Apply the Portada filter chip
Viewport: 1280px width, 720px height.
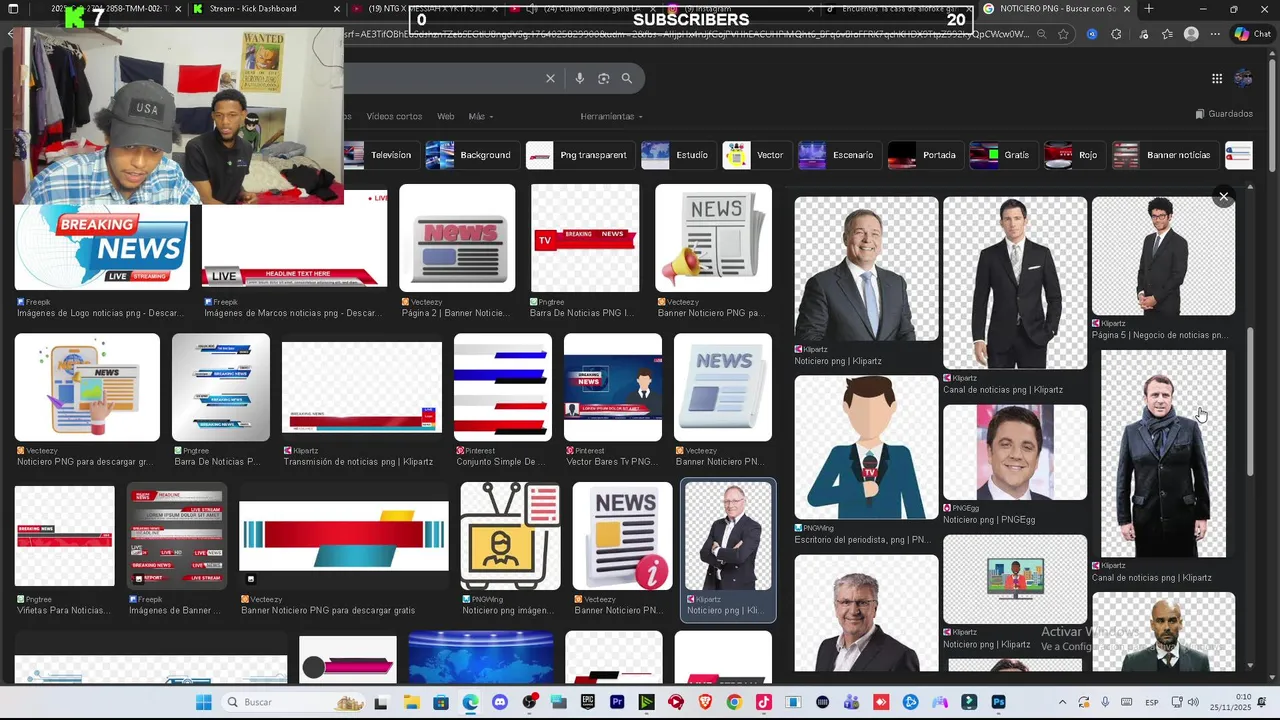pos(925,155)
